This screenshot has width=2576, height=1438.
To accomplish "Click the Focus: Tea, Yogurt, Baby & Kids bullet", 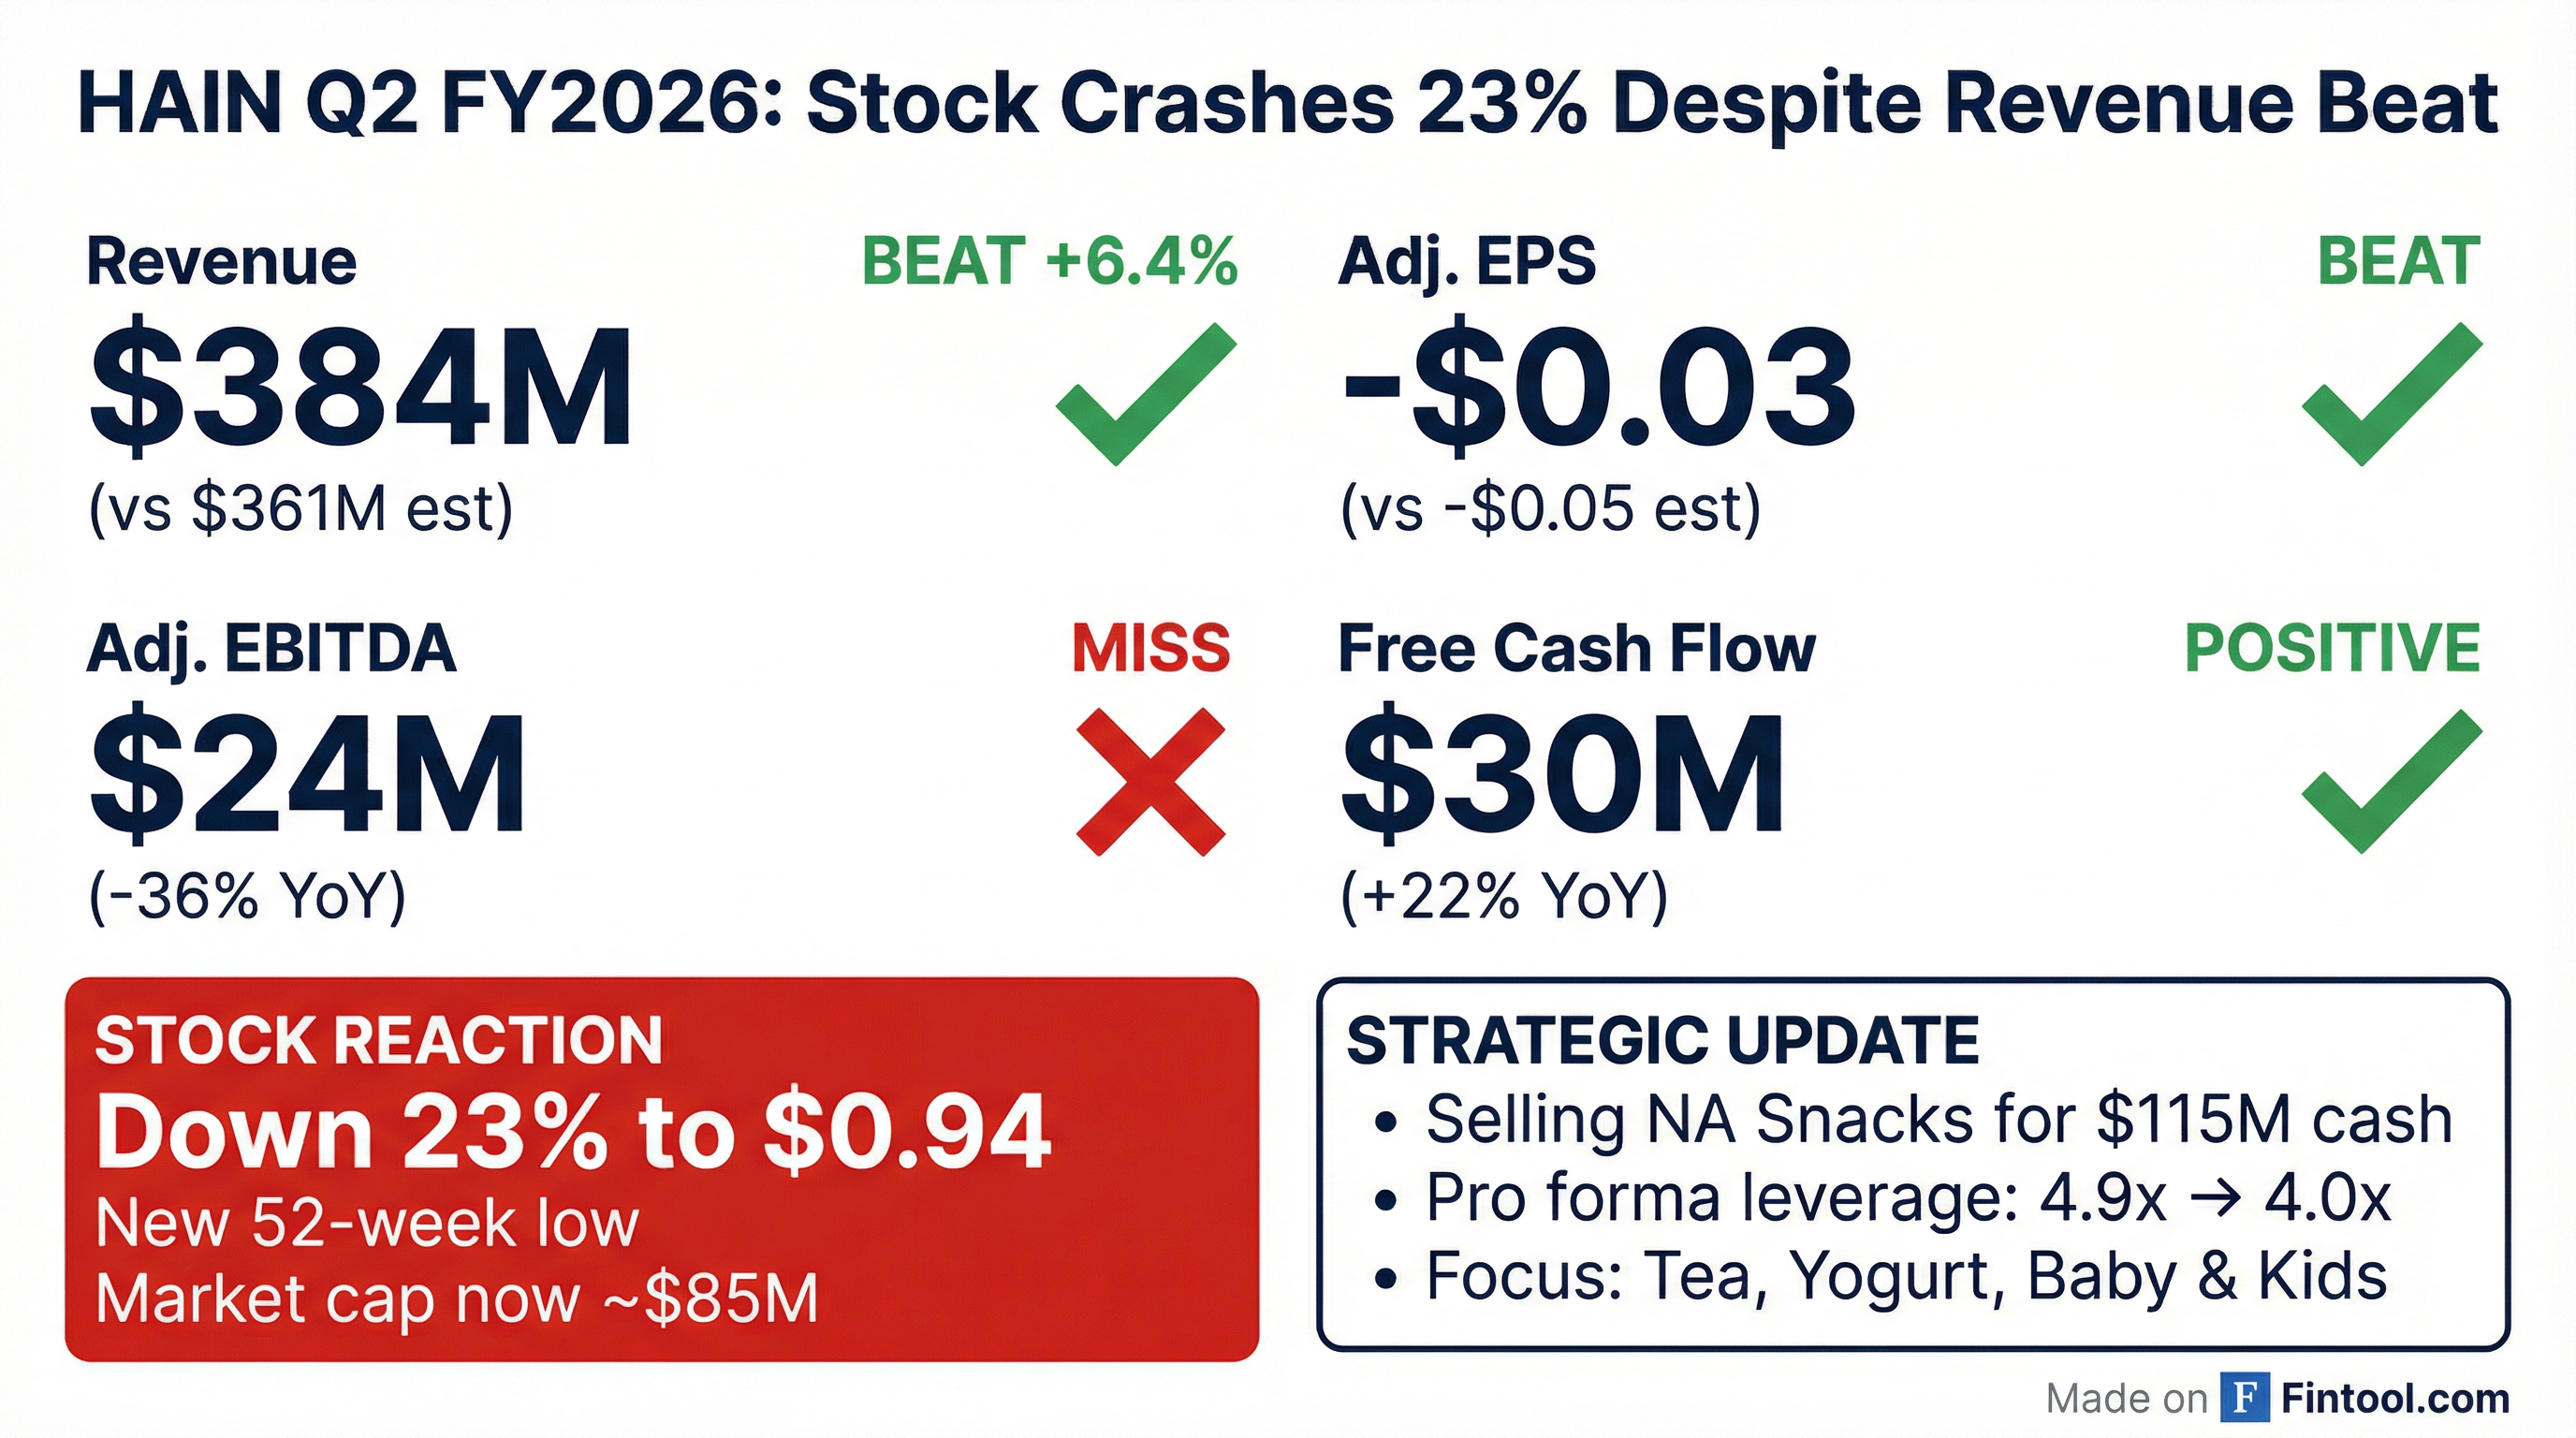I will click(1906, 1276).
